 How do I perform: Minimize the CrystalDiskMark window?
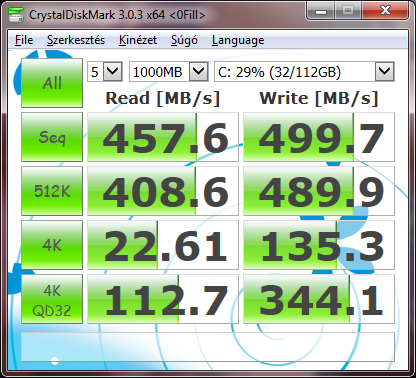[320, 11]
